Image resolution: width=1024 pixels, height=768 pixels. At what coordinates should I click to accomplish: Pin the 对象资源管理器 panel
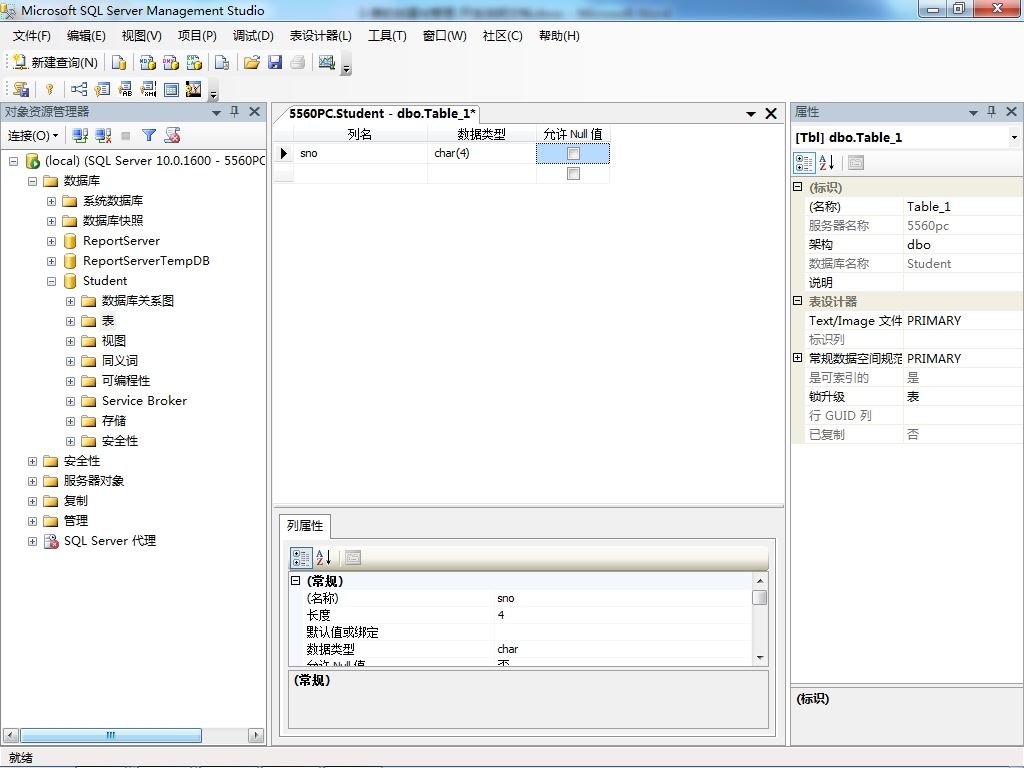[234, 112]
